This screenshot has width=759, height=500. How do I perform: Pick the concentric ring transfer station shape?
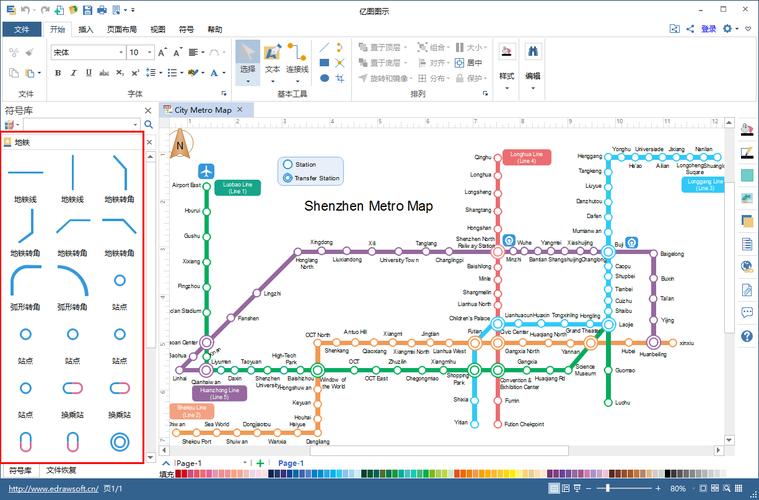pyautogui.click(x=120, y=442)
